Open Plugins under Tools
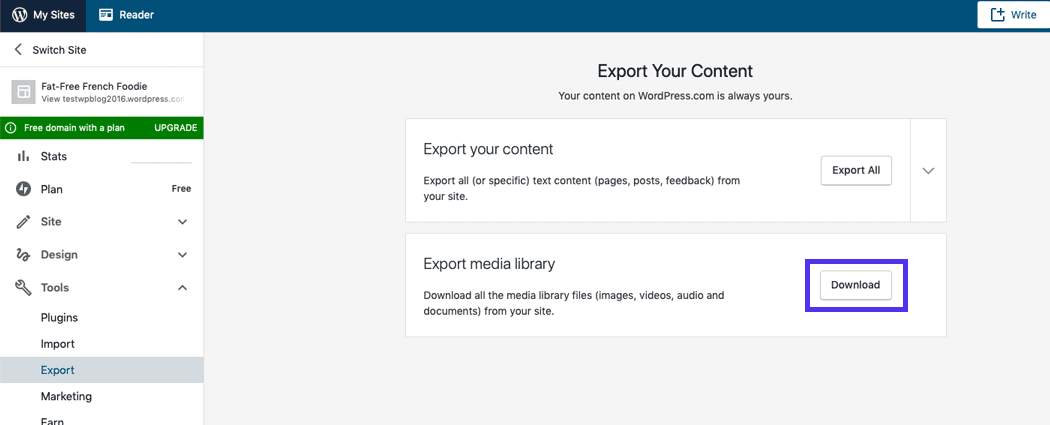Image resolution: width=1050 pixels, height=425 pixels. coord(59,318)
